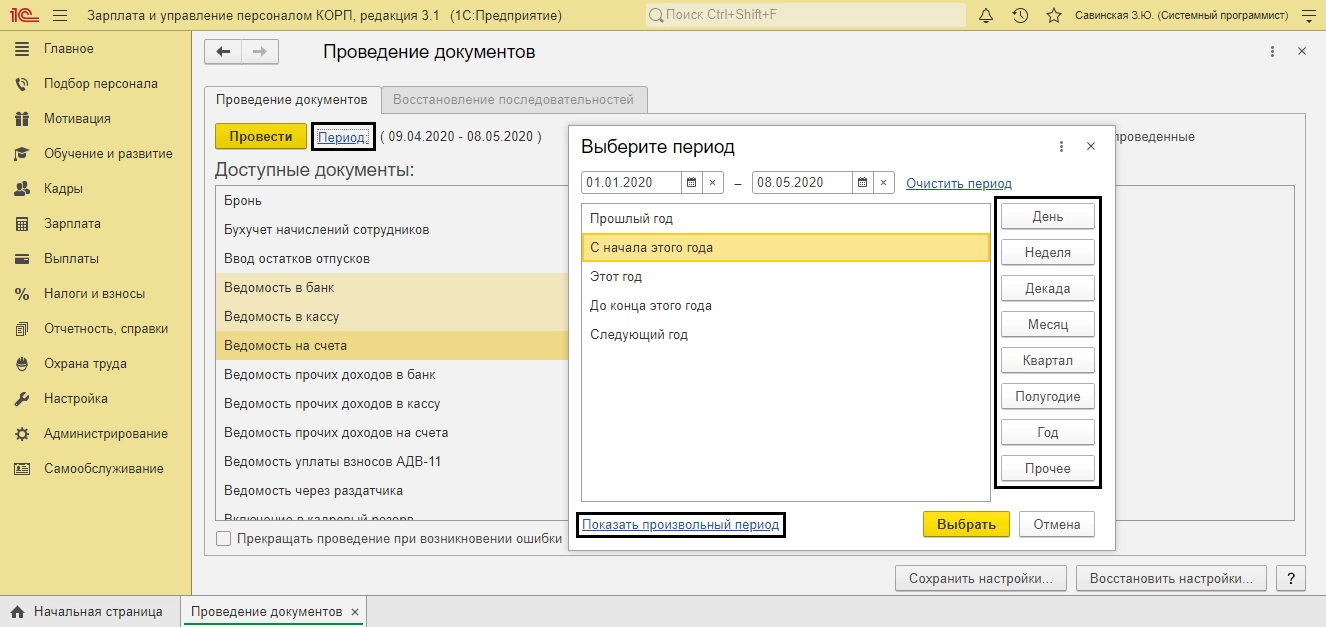Screen dimensions: 1326x627
Task: Select the Декада period button
Action: coord(1048,289)
